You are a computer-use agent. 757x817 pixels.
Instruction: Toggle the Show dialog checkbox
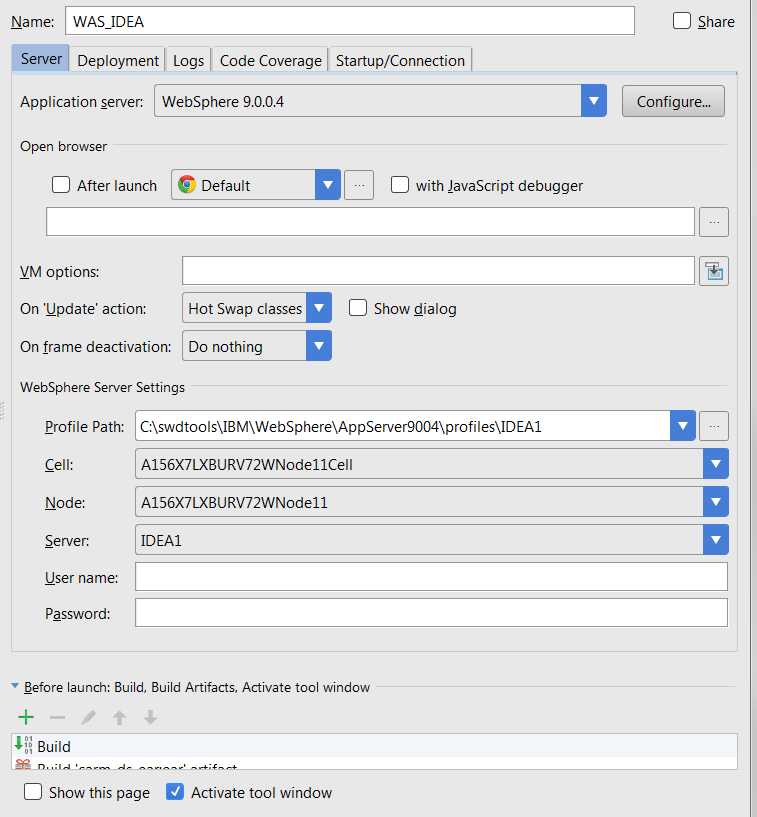pyautogui.click(x=357, y=307)
